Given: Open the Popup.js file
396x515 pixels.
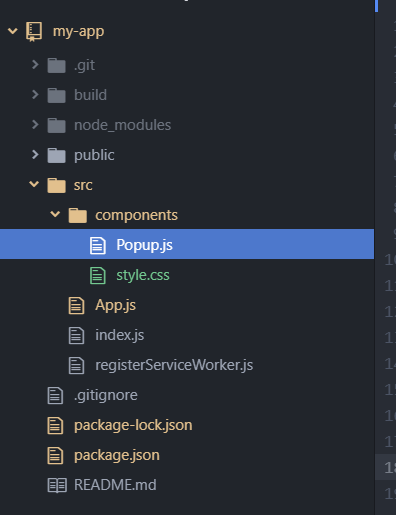Looking at the screenshot, I should pos(144,245).
